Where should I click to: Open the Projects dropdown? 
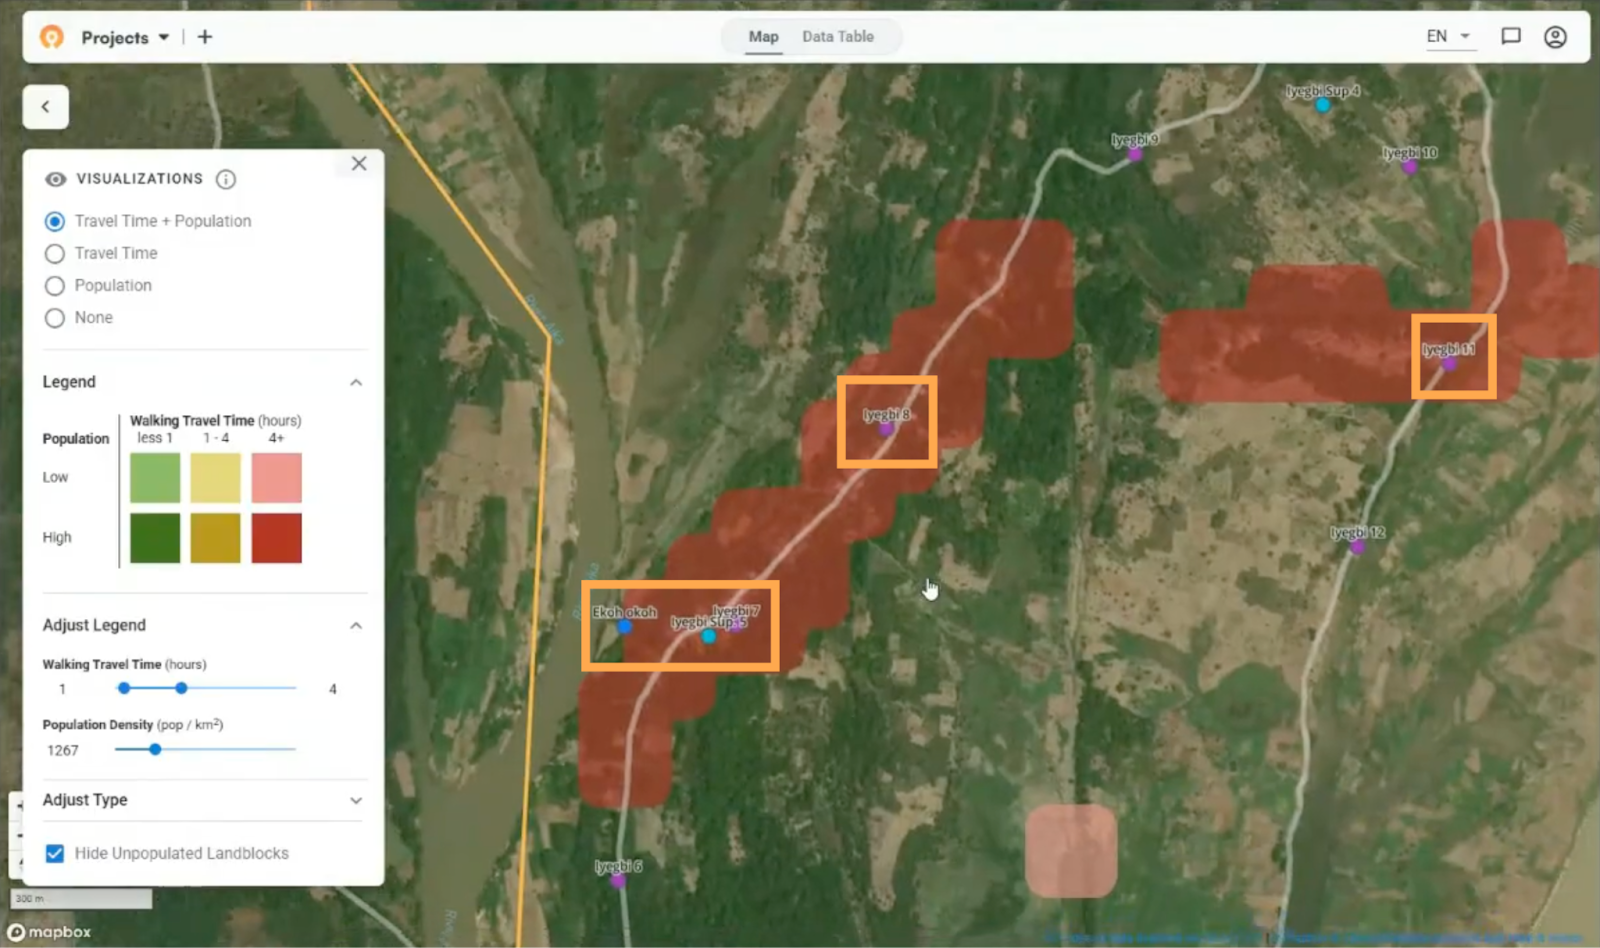click(x=125, y=37)
